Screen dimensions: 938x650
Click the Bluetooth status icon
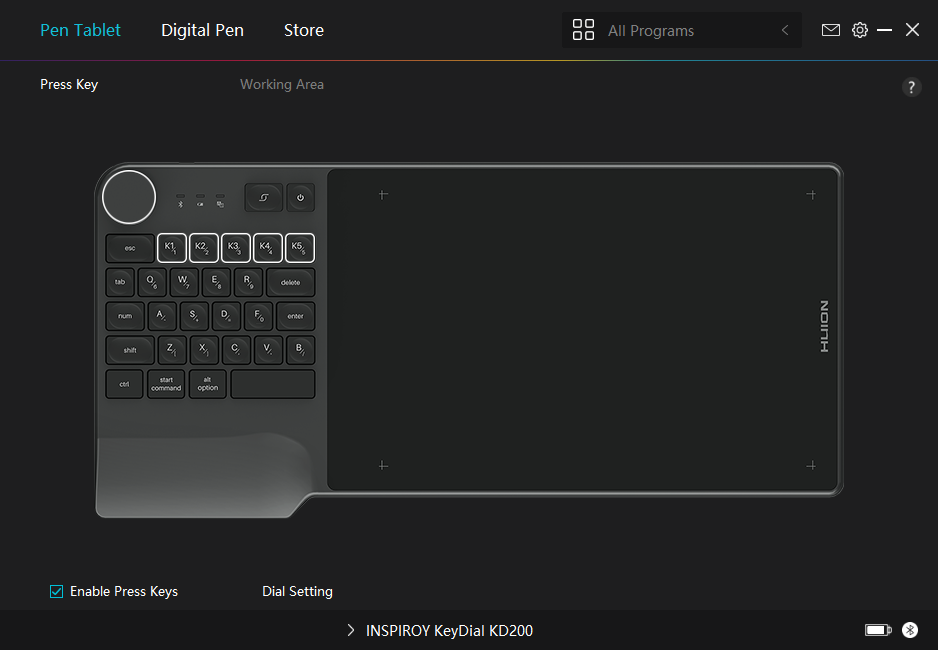[x=910, y=630]
